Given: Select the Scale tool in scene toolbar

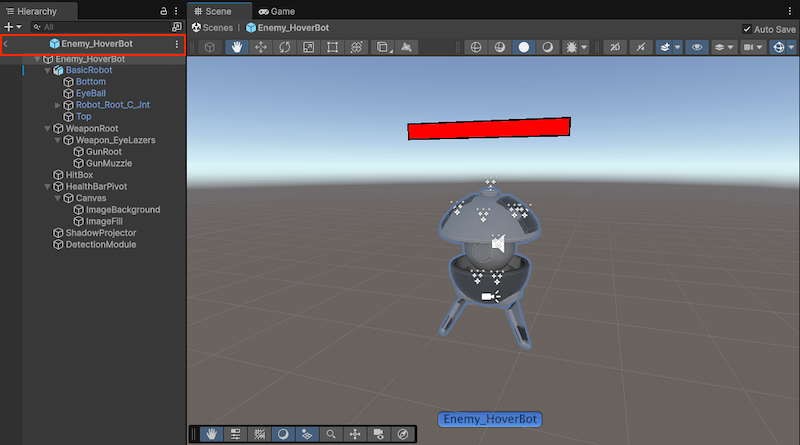Looking at the screenshot, I should pos(309,47).
